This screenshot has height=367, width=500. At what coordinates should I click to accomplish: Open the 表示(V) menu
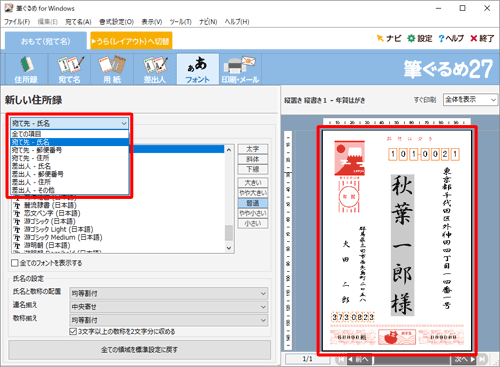[x=152, y=22]
